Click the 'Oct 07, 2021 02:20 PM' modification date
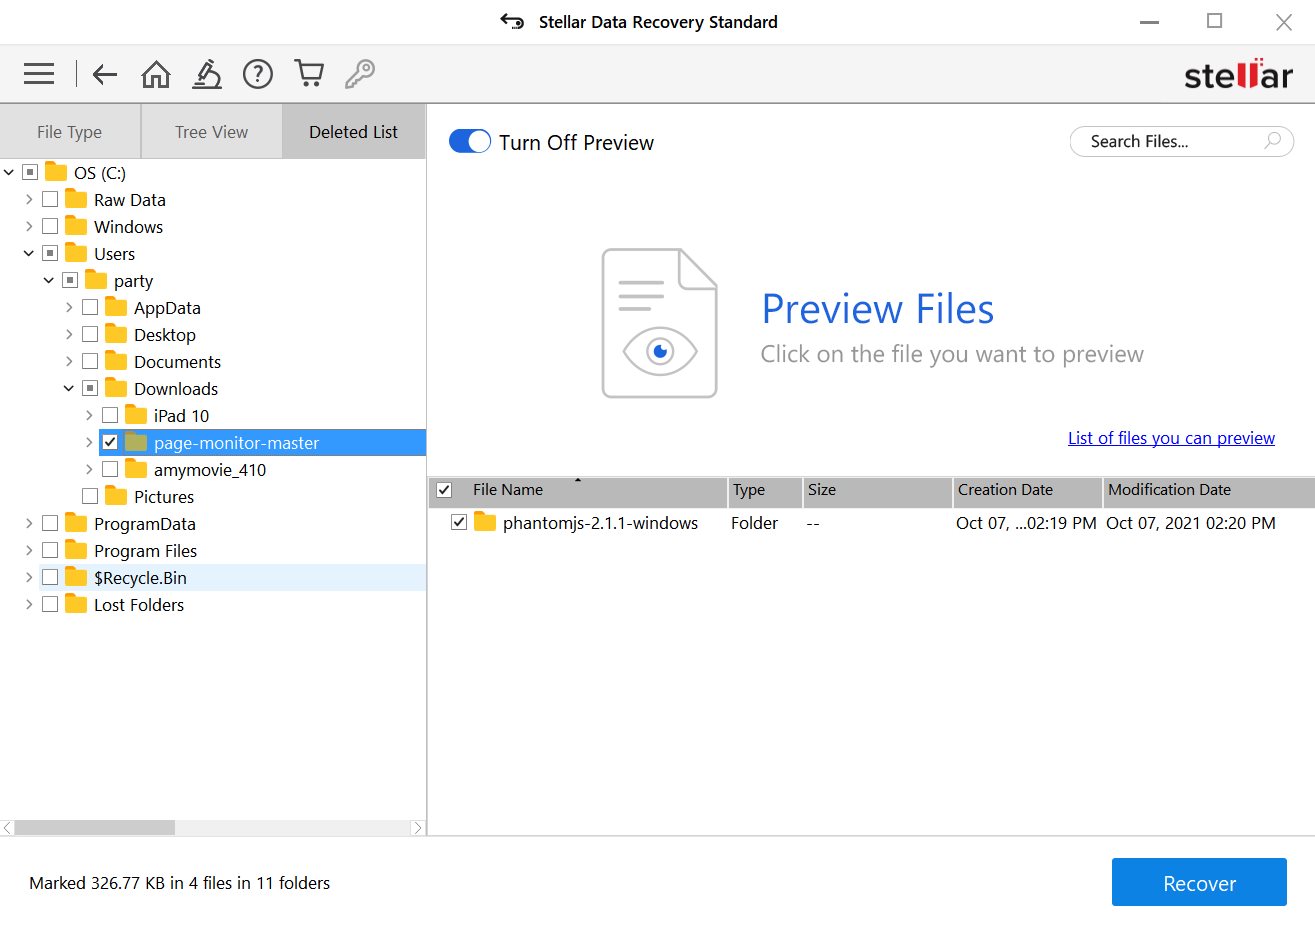Image resolution: width=1315 pixels, height=926 pixels. 1191,522
